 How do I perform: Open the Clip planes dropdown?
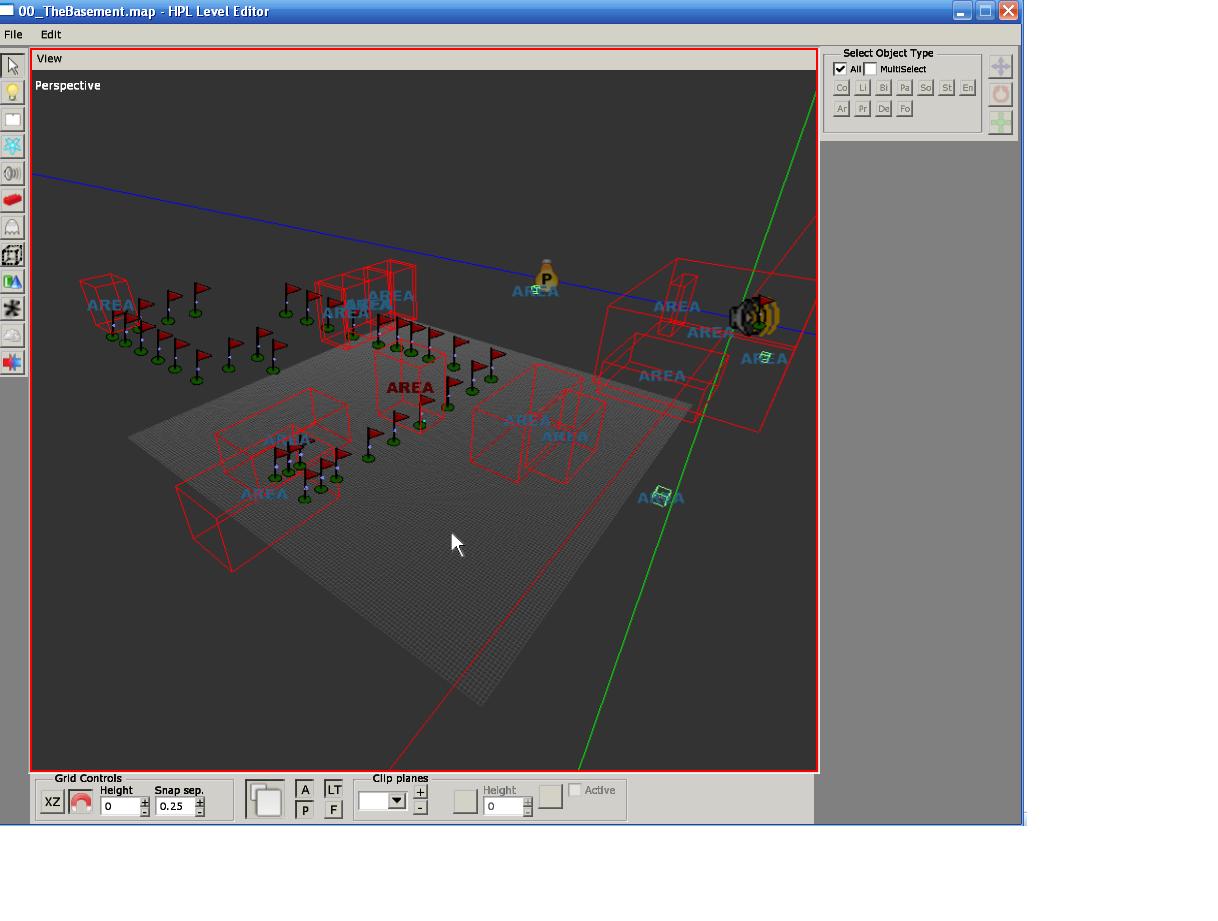coord(397,800)
